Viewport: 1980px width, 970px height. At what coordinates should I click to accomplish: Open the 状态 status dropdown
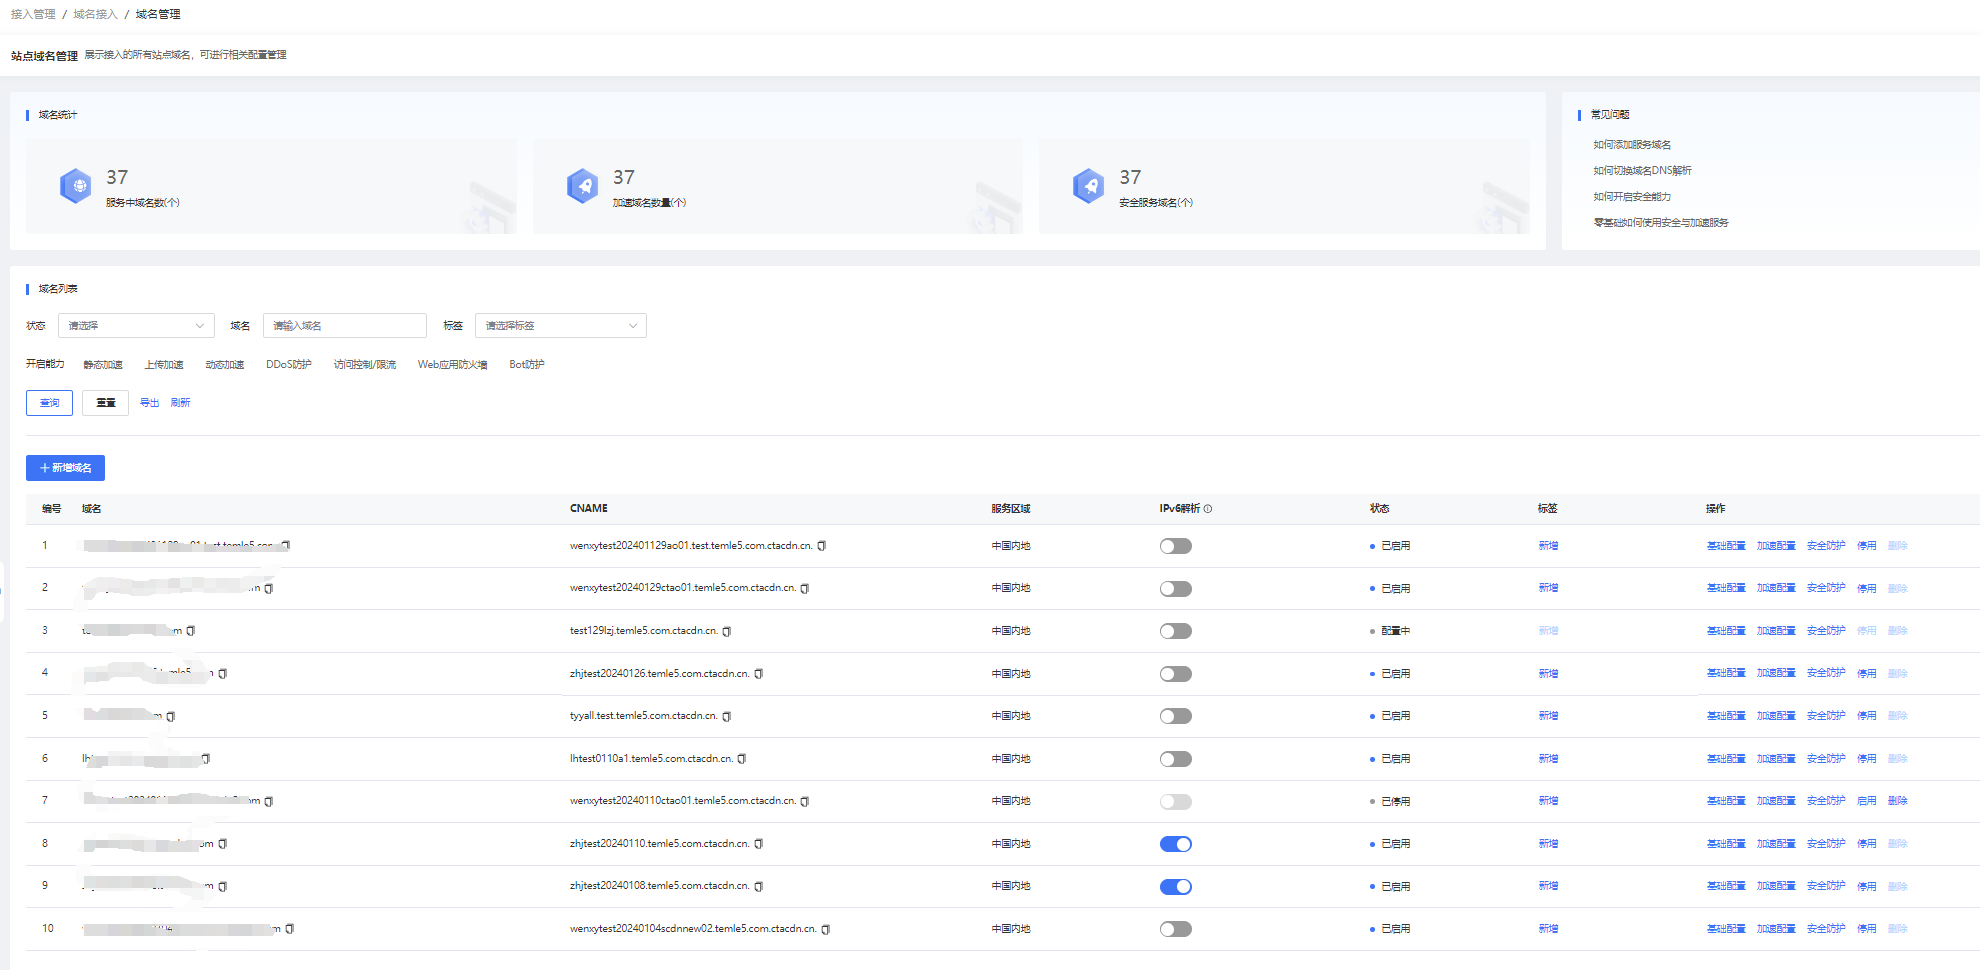pyautogui.click(x=136, y=326)
